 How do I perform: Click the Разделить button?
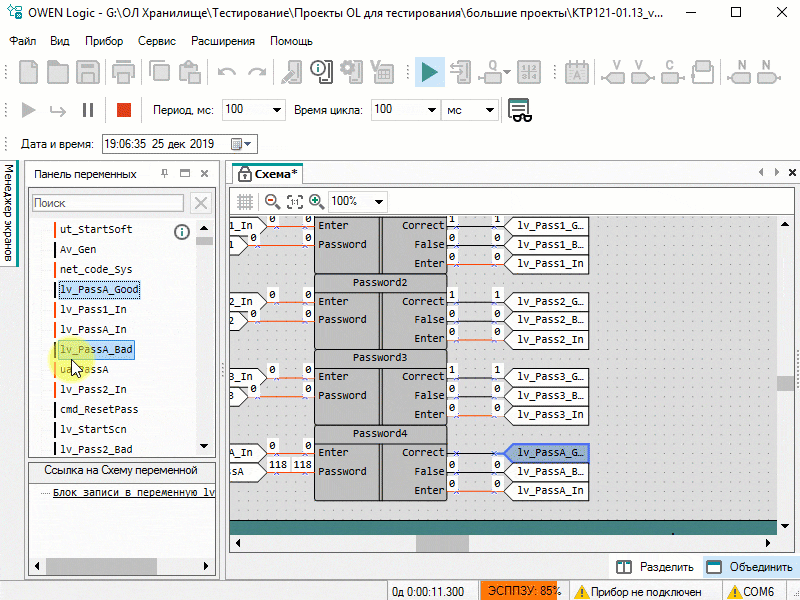[655, 567]
